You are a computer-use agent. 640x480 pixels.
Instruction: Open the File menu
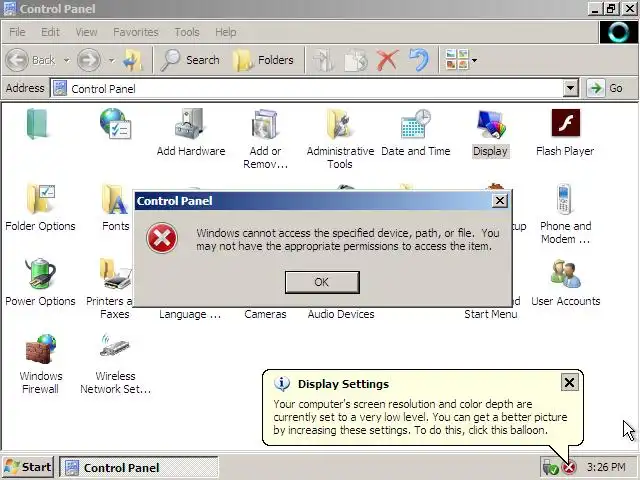(17, 32)
